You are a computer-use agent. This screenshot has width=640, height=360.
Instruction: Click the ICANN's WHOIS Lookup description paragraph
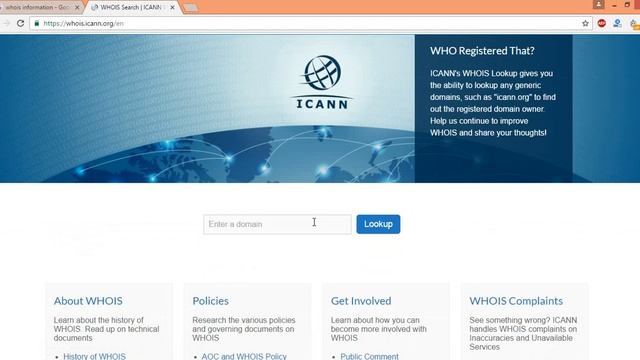pyautogui.click(x=493, y=103)
